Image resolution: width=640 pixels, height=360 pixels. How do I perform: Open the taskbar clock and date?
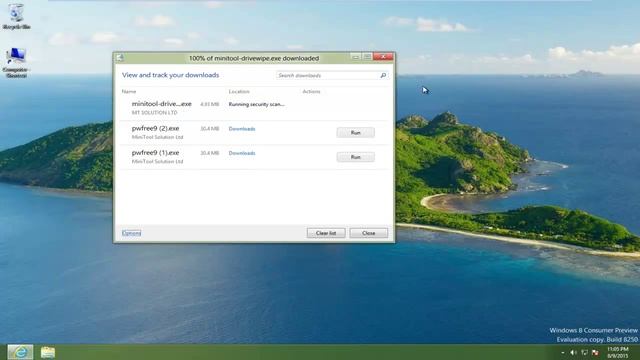(618, 352)
